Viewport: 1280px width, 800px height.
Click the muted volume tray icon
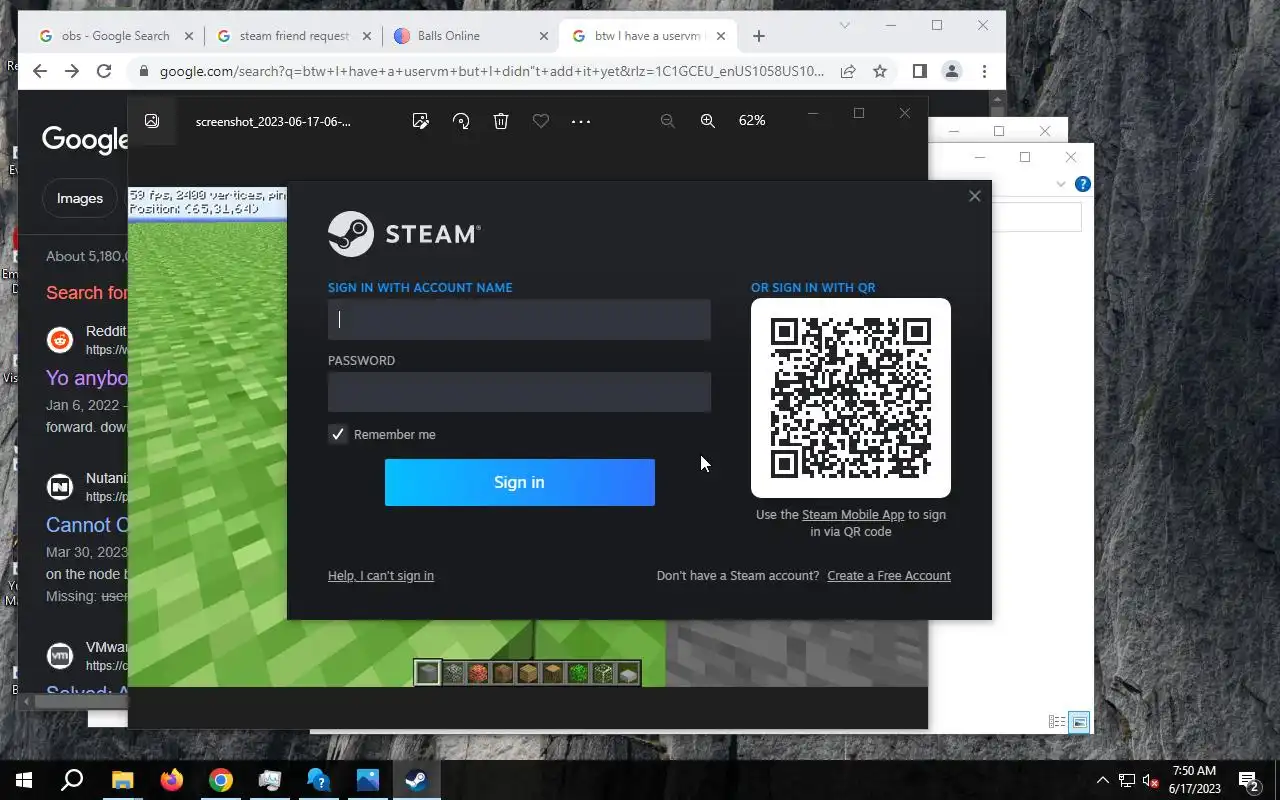click(1150, 780)
